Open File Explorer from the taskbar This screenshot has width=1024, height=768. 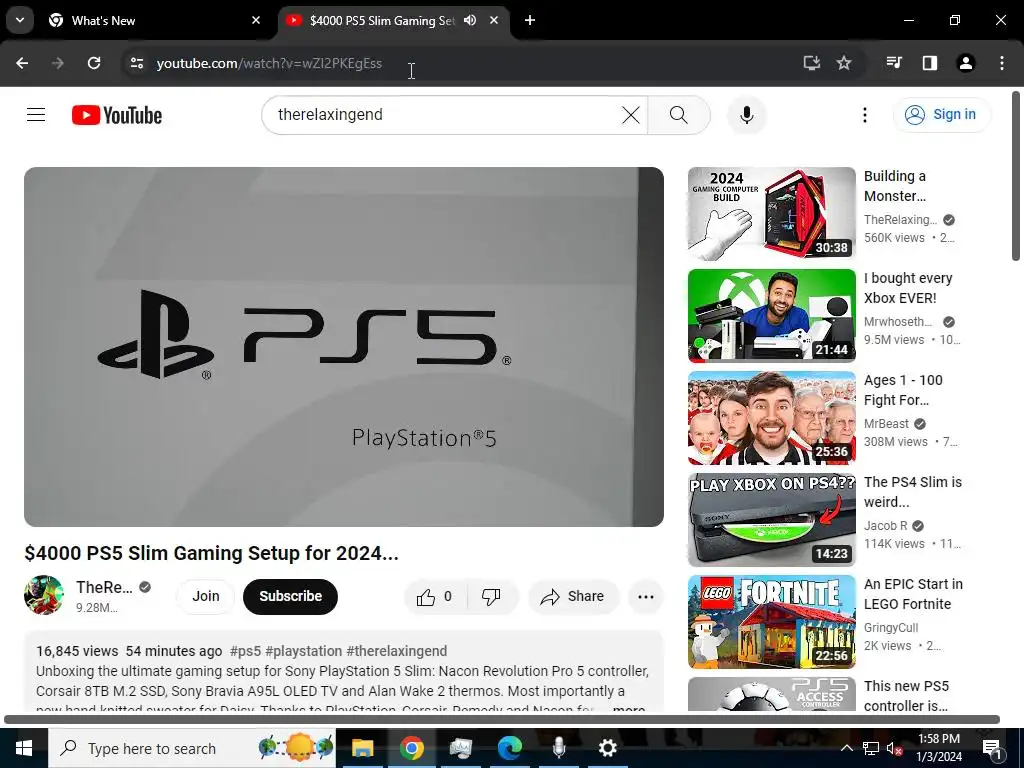[362, 748]
